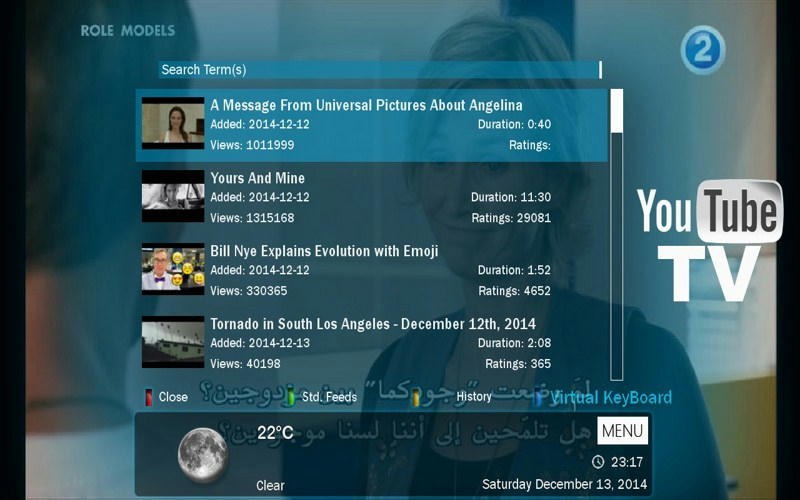Click the scrollbar handle of the video list

(x=617, y=111)
